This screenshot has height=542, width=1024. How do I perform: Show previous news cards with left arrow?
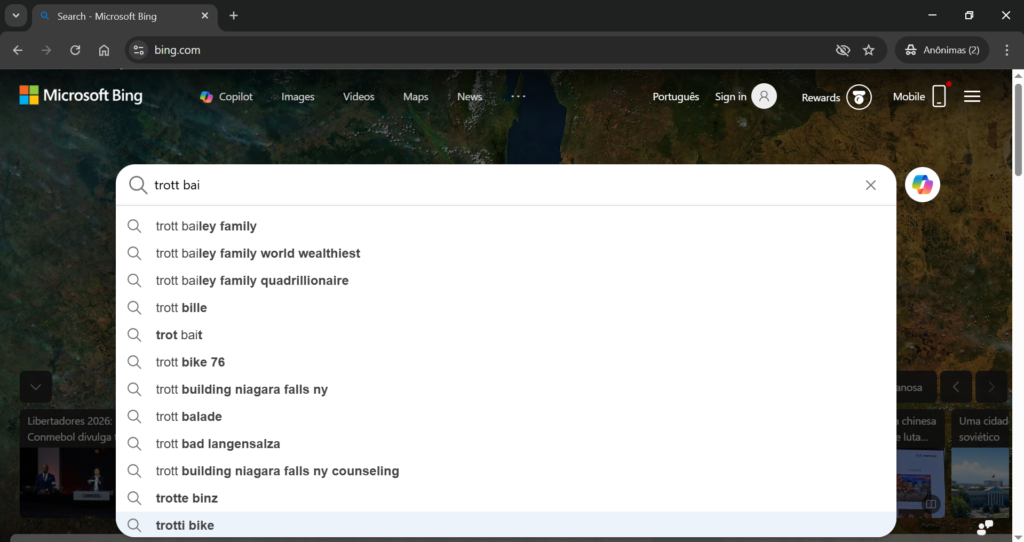955,387
